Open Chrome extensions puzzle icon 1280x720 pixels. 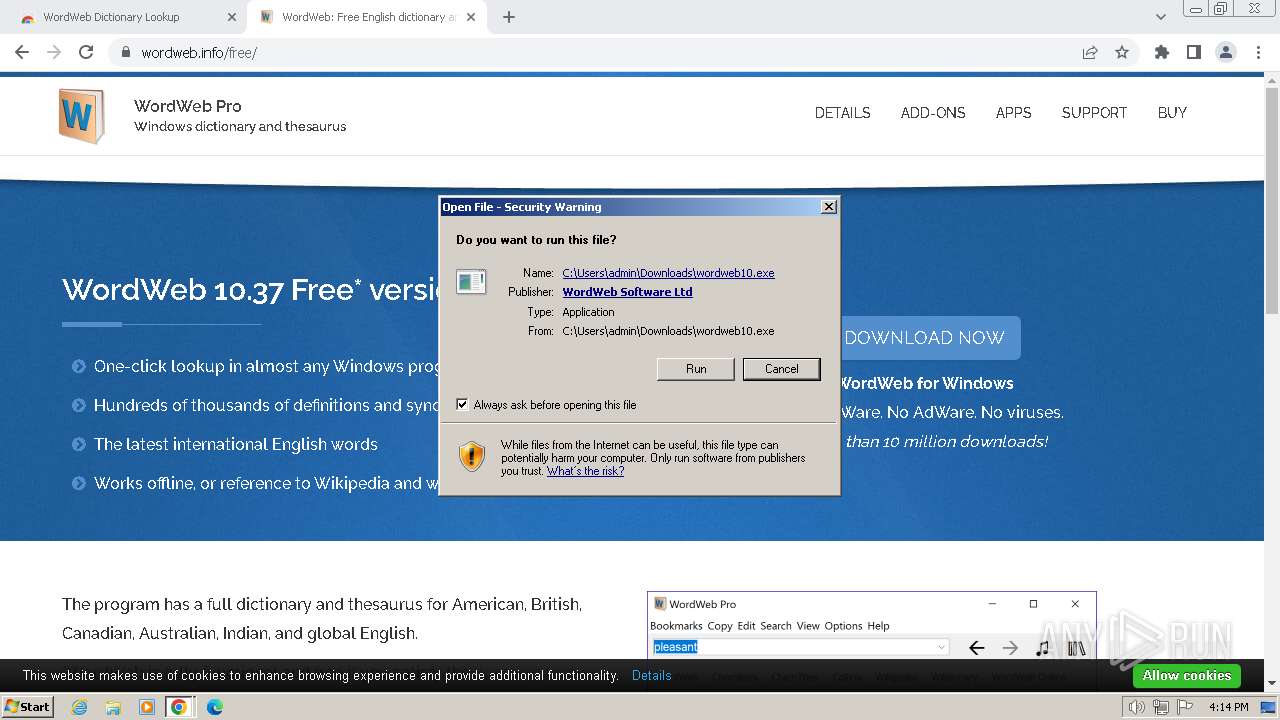1162,52
